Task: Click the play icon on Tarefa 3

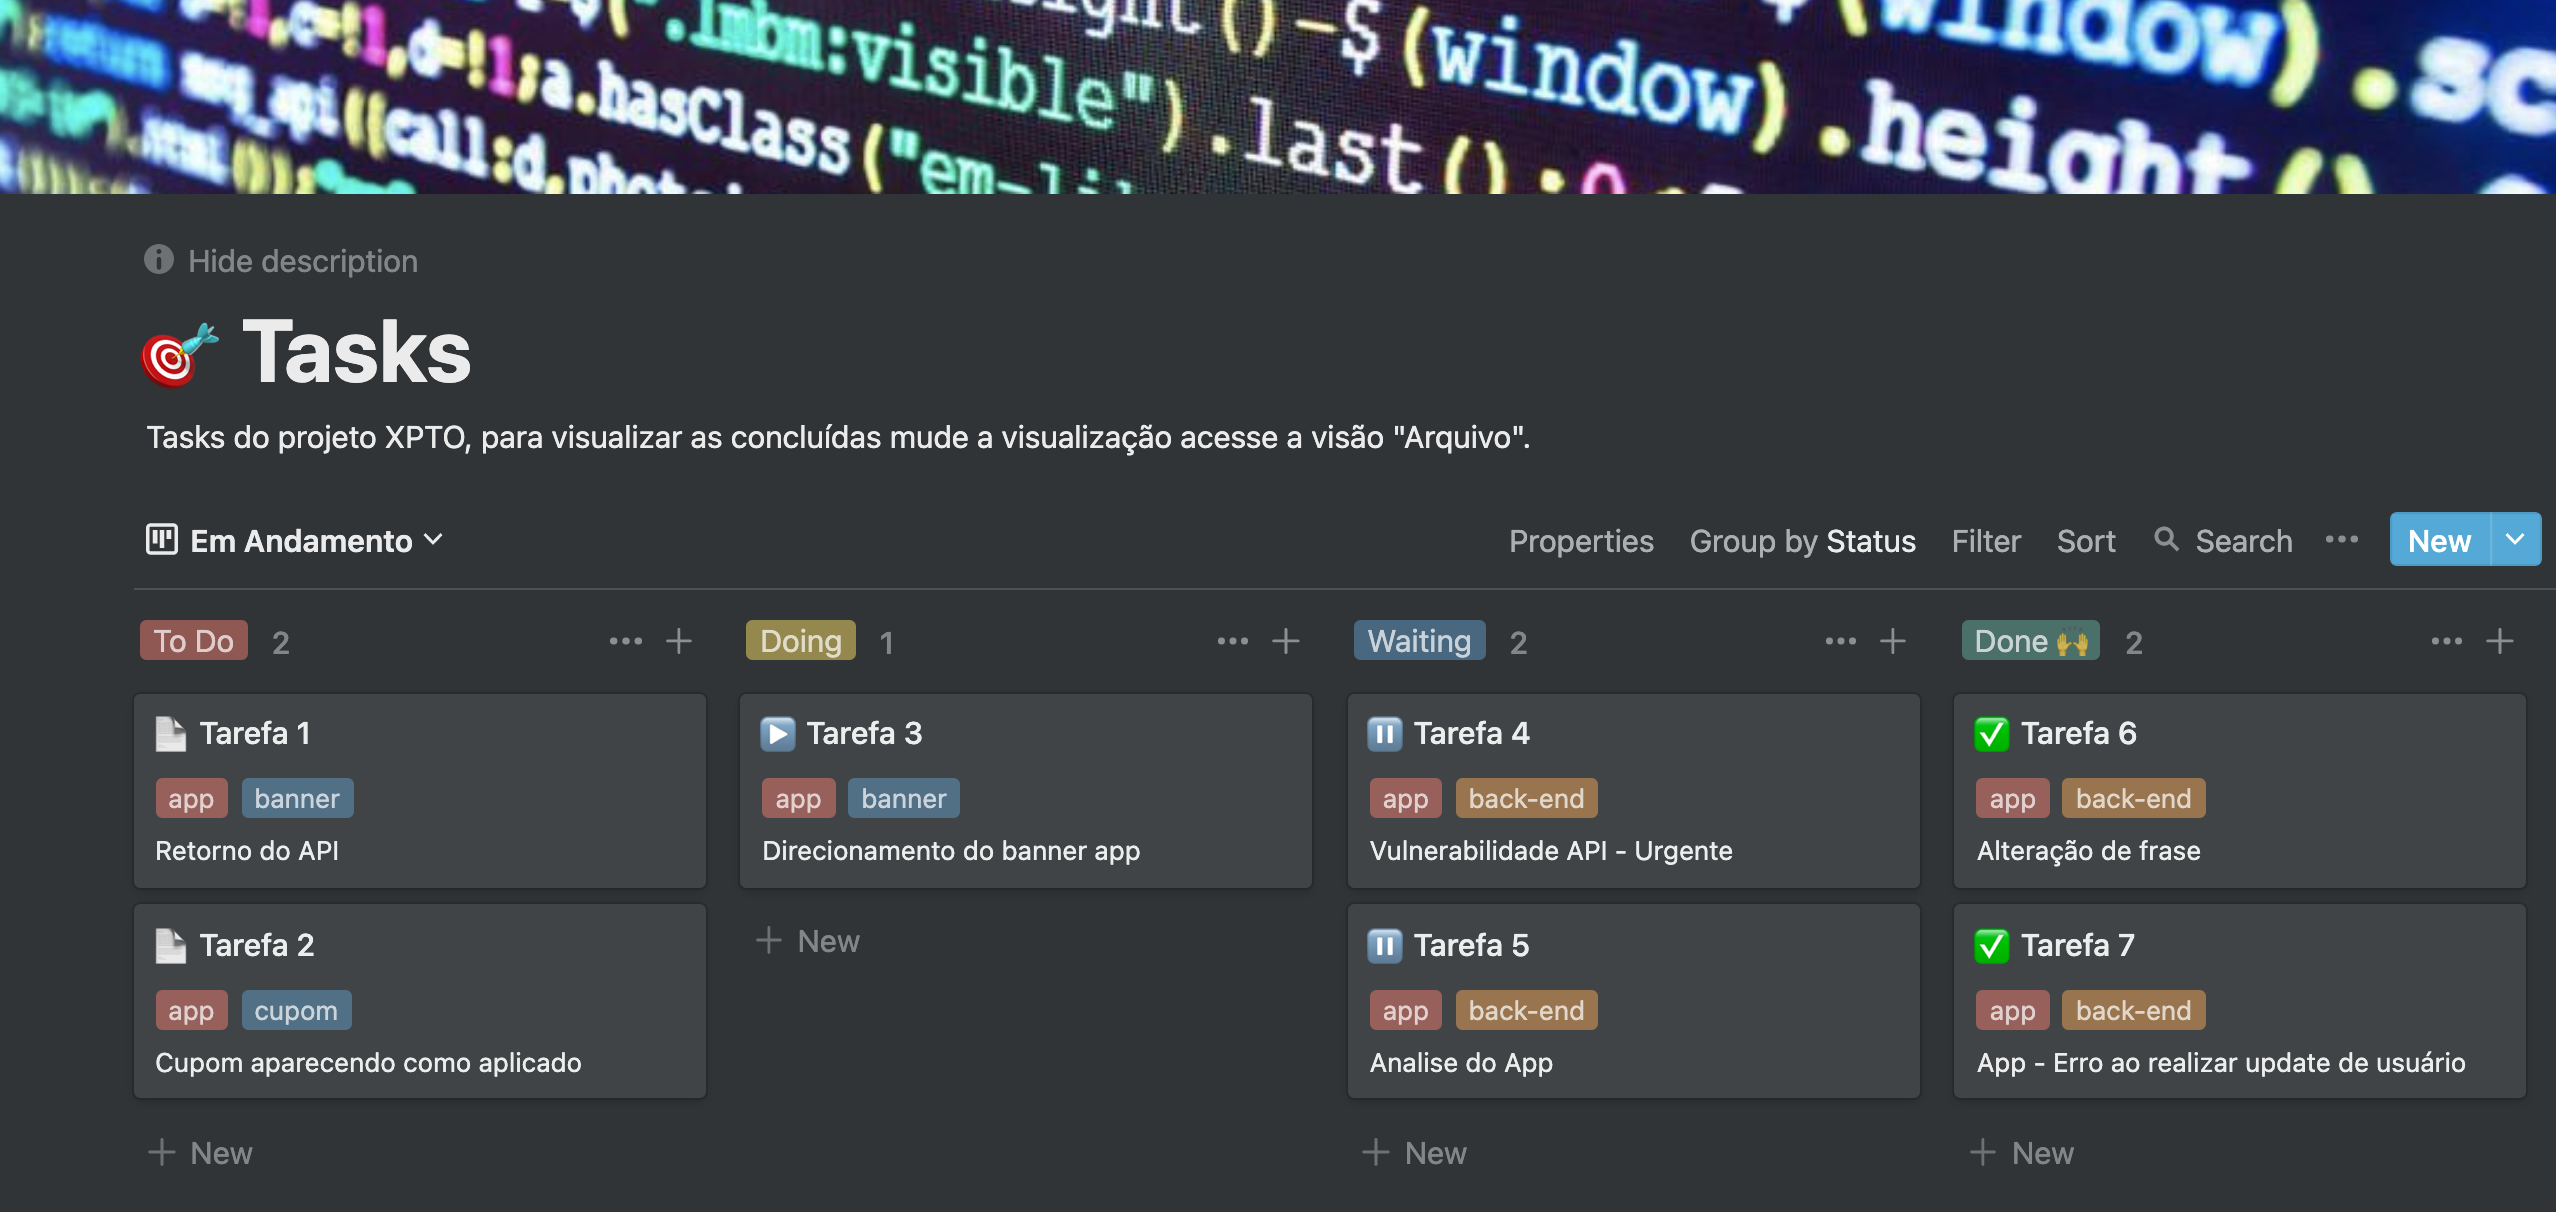Action: (778, 734)
